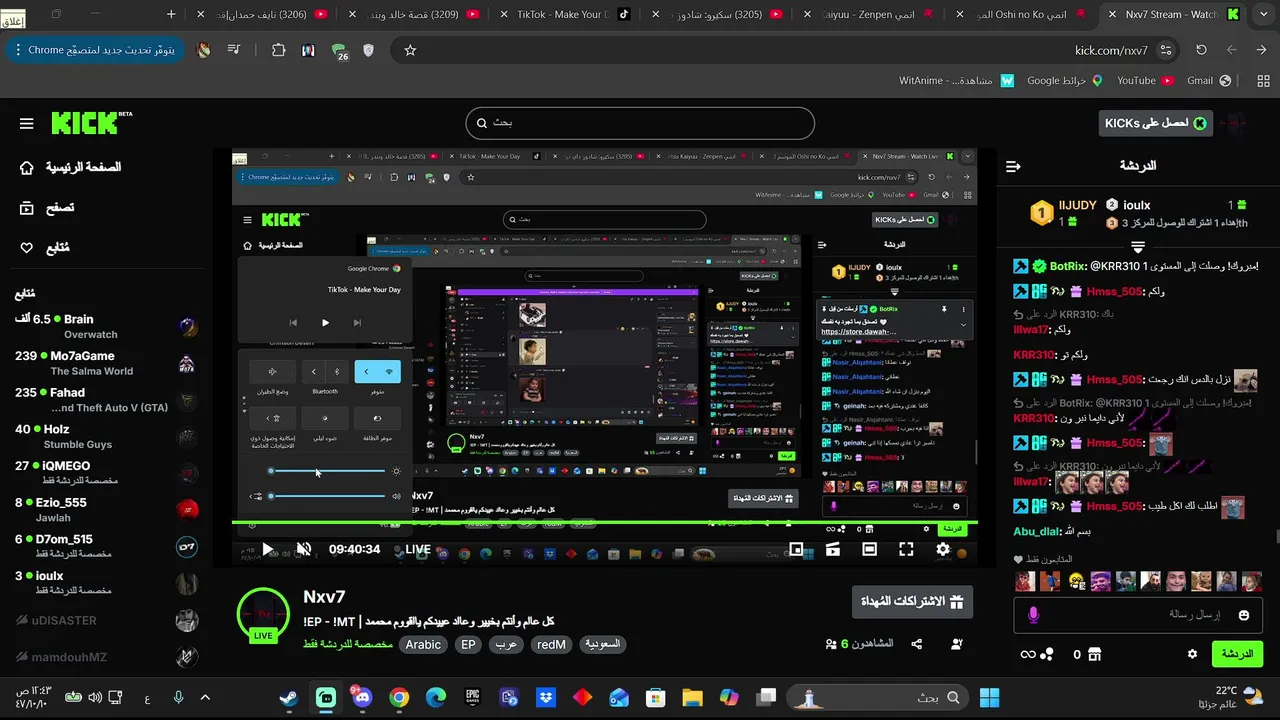Enter fullscreen on the stream player
The image size is (1280, 720).
906,549
